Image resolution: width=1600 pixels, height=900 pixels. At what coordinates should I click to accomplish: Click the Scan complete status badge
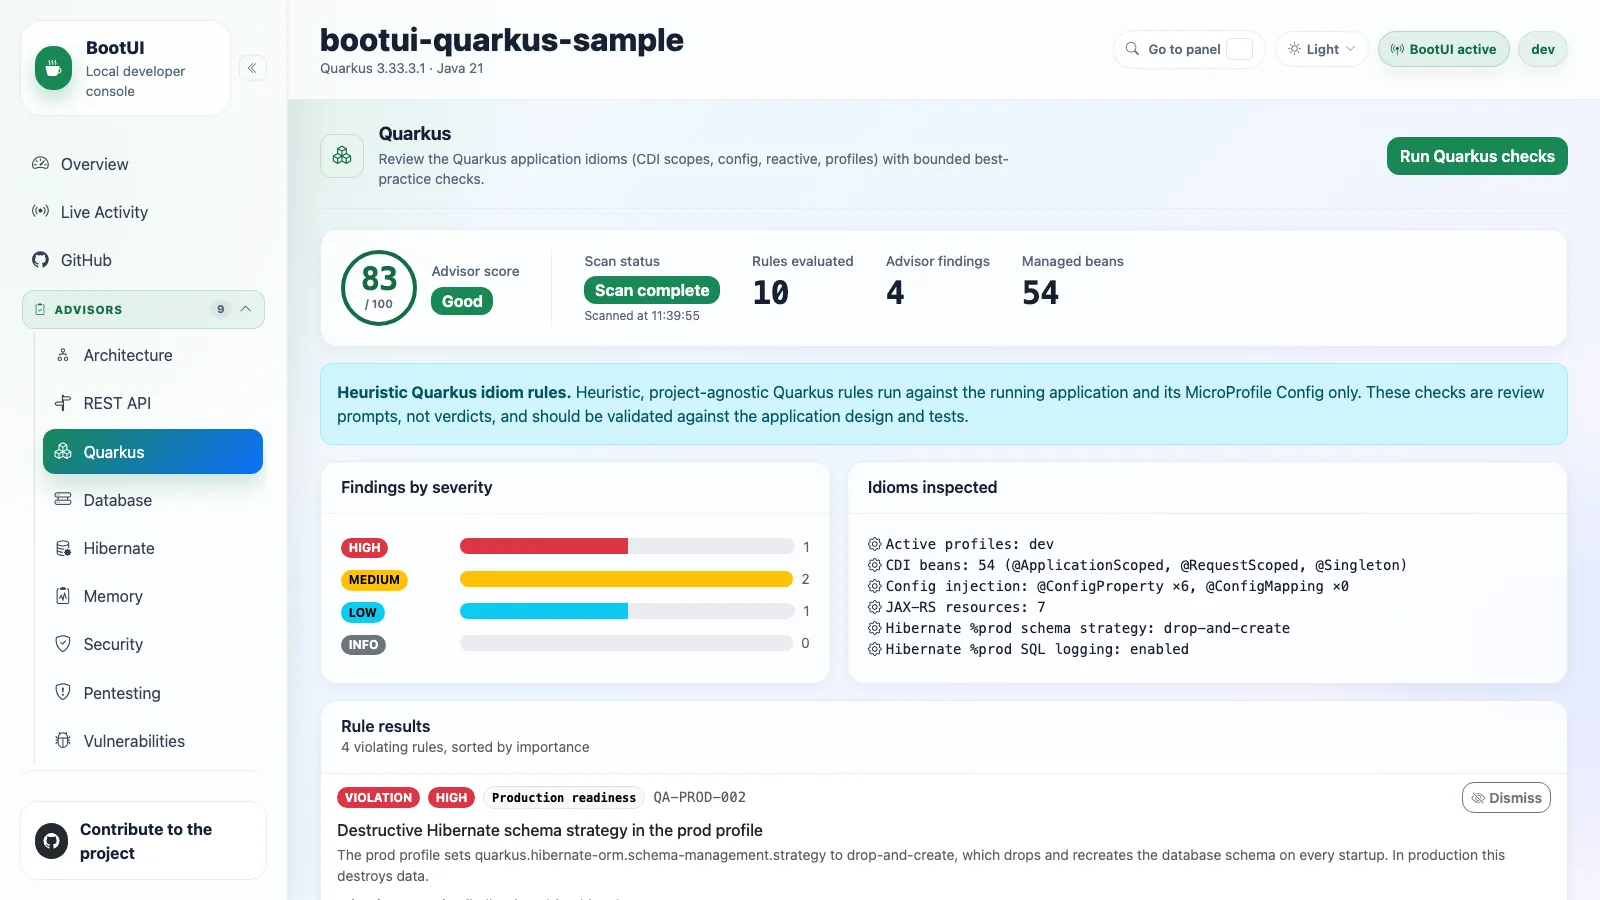coord(652,290)
